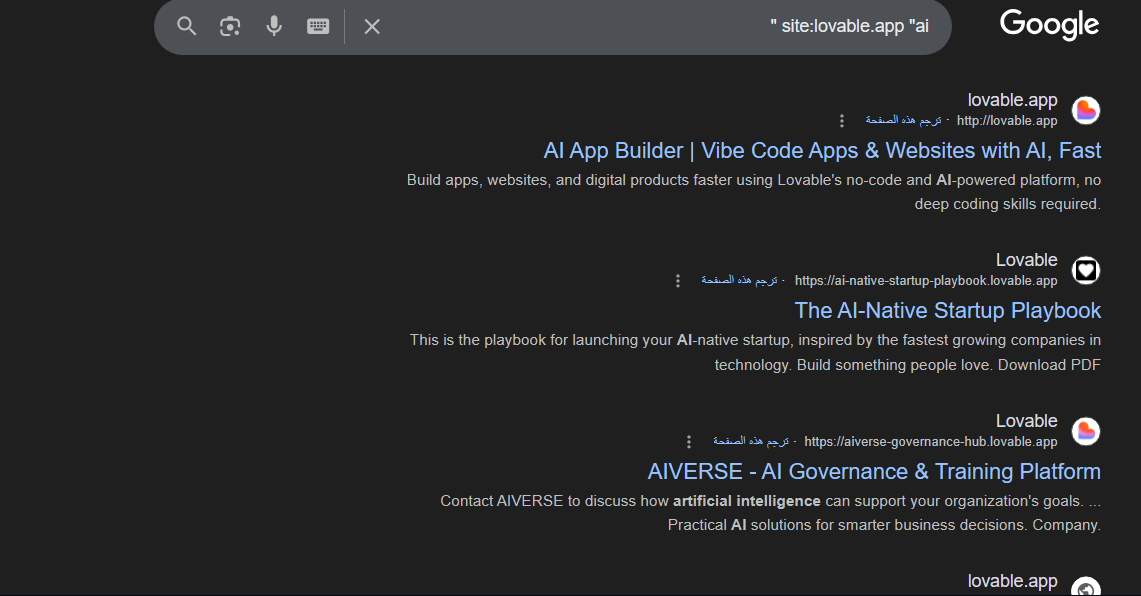Click the Lovable heart favicon of first result

click(1086, 111)
